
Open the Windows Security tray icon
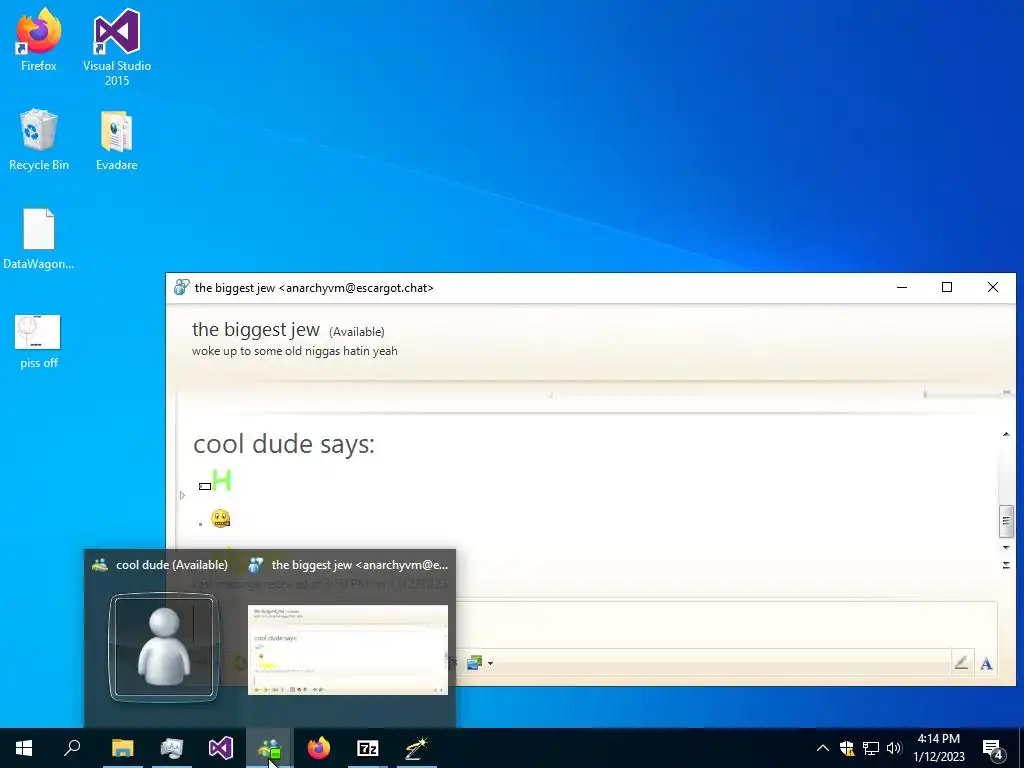pyautogui.click(x=847, y=748)
